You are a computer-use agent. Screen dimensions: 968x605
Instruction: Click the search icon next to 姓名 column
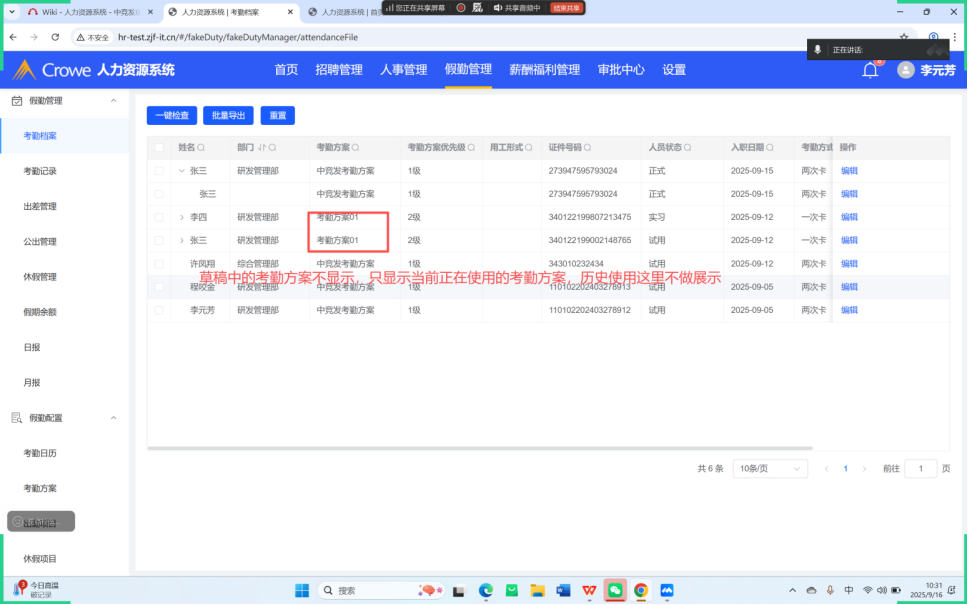point(203,147)
